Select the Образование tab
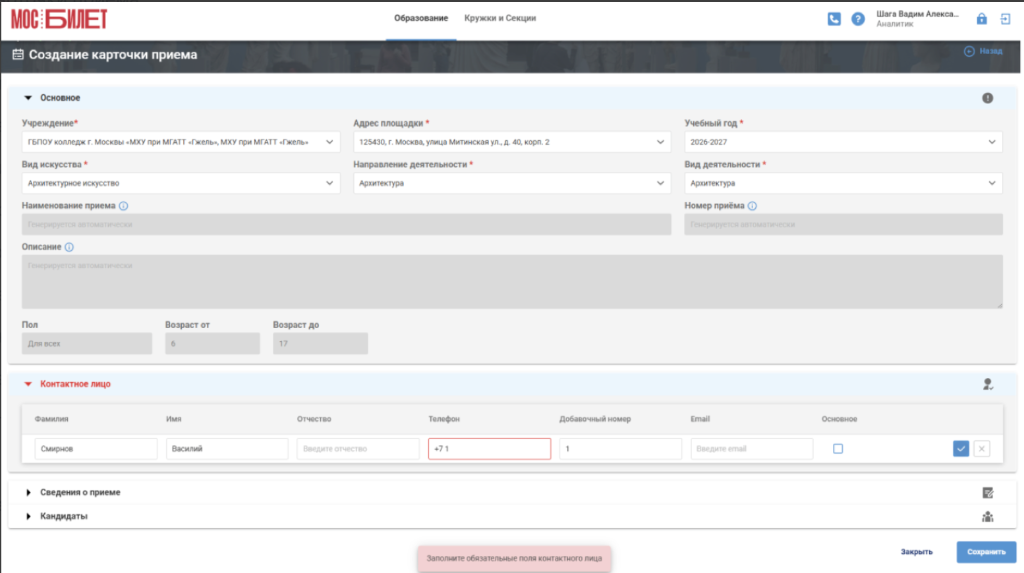The height and width of the screenshot is (573, 1024). point(421,18)
